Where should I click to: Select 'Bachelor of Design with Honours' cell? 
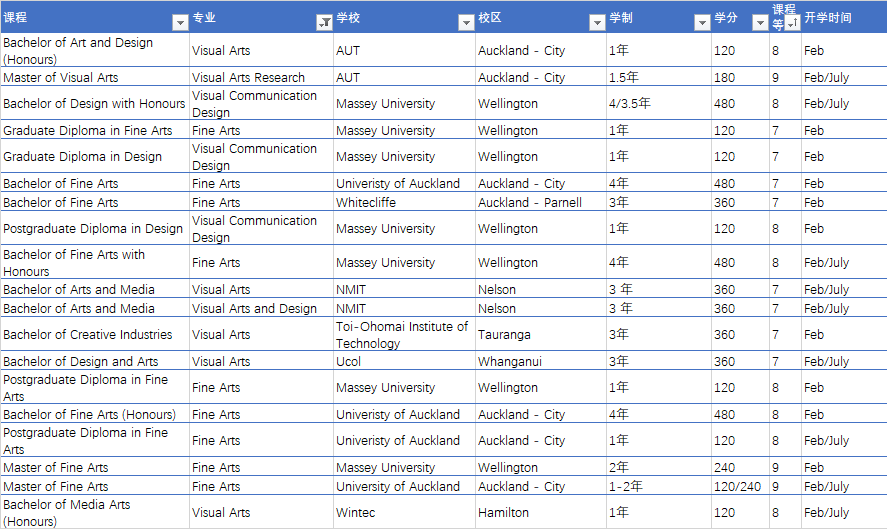[95, 104]
